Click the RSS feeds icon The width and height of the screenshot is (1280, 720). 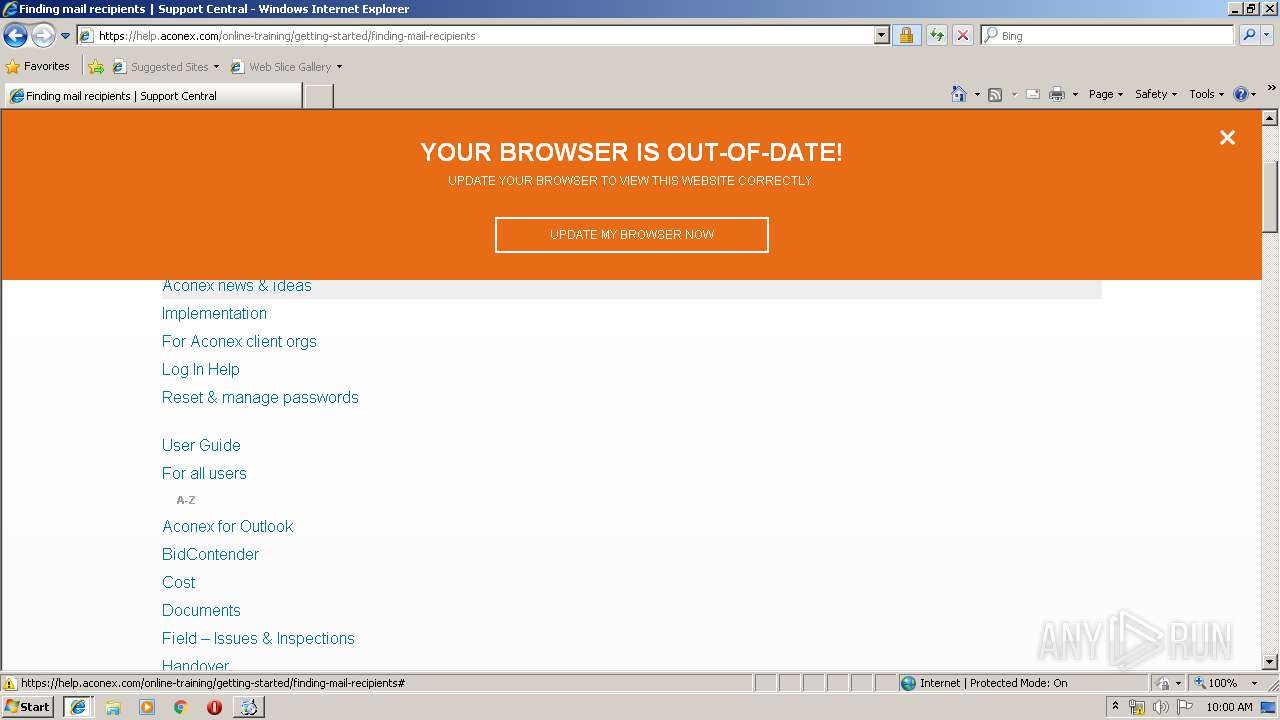tap(995, 94)
